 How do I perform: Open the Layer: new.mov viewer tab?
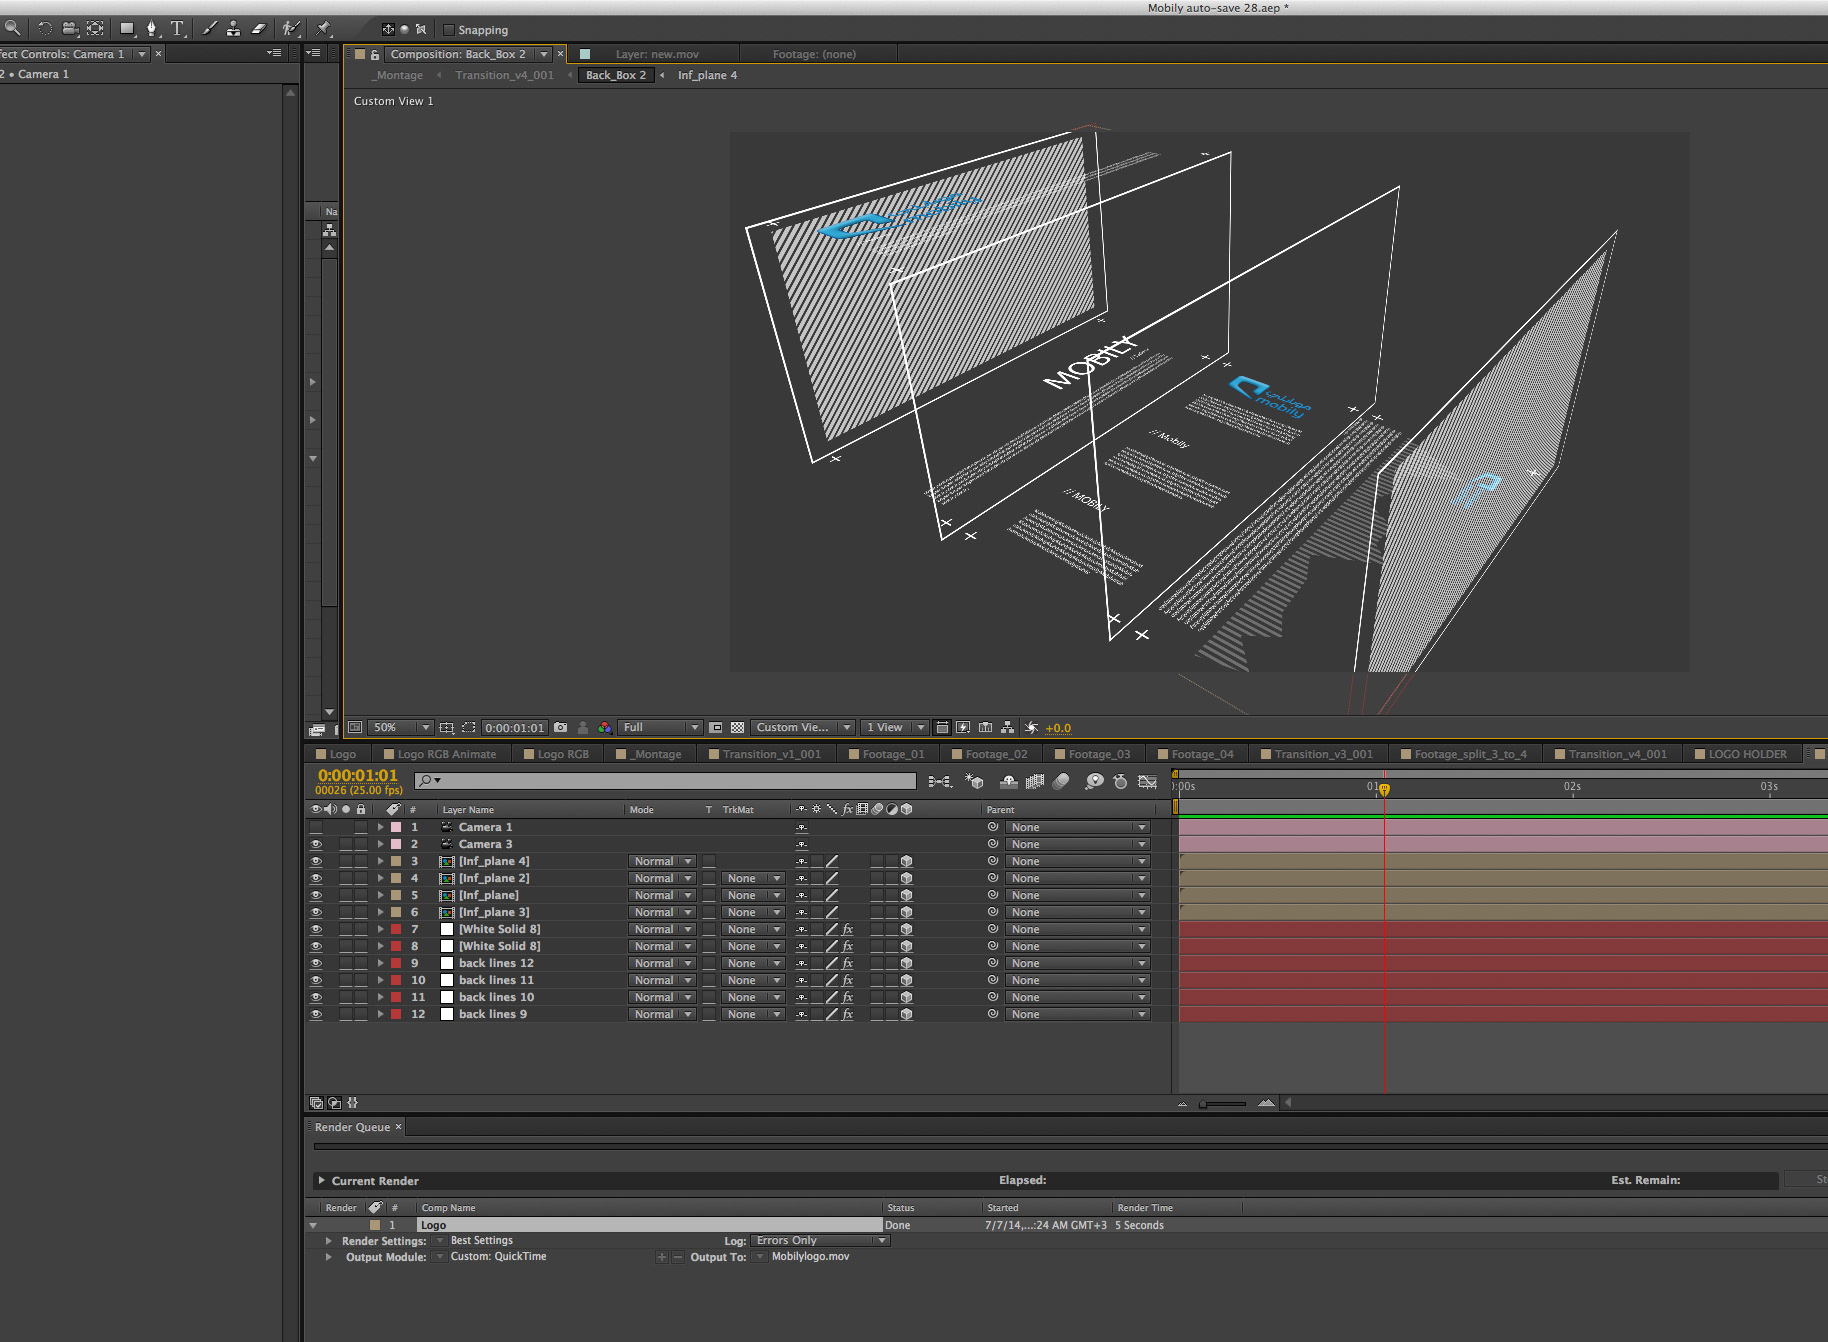click(x=657, y=54)
